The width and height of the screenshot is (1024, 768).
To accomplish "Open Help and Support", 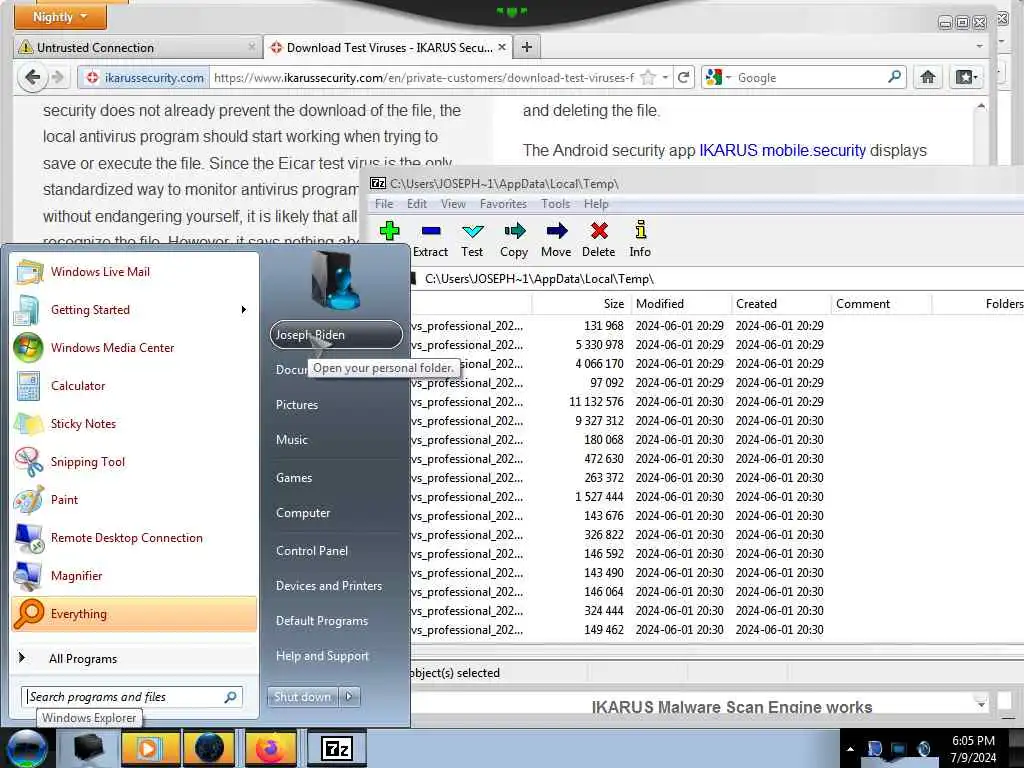I will [322, 656].
